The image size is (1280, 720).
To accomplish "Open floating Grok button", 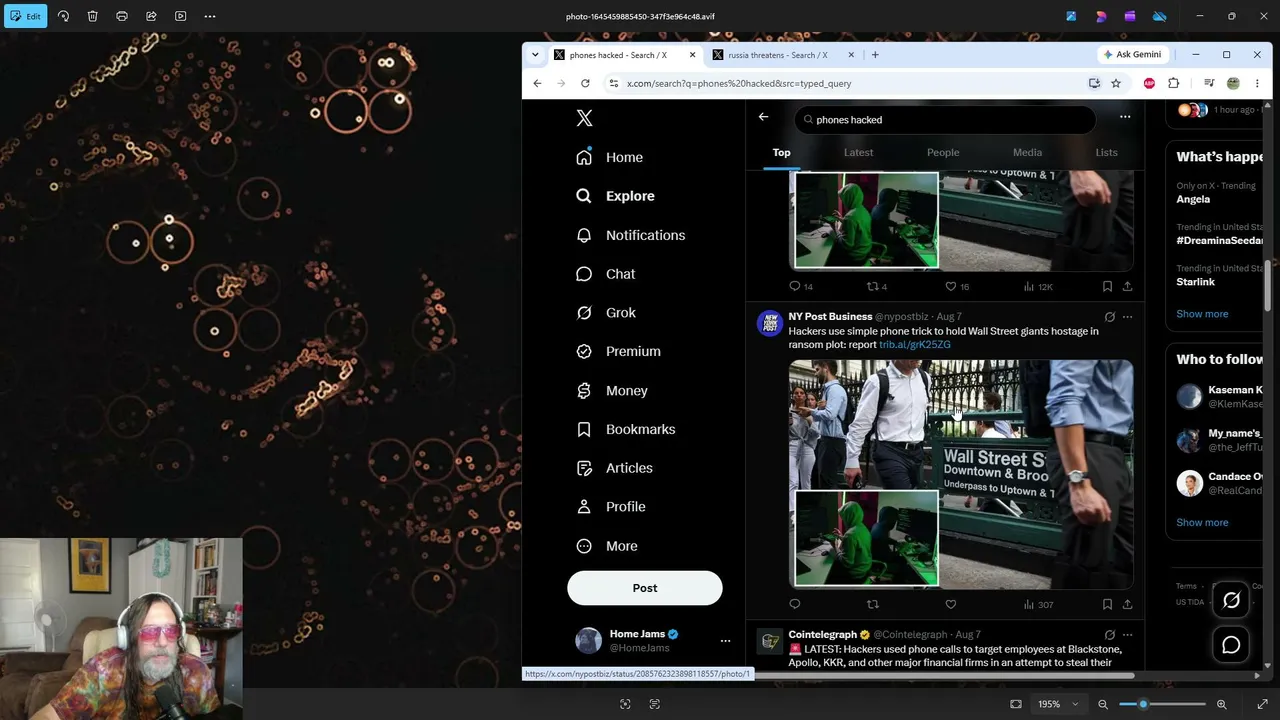I will tap(1231, 600).
